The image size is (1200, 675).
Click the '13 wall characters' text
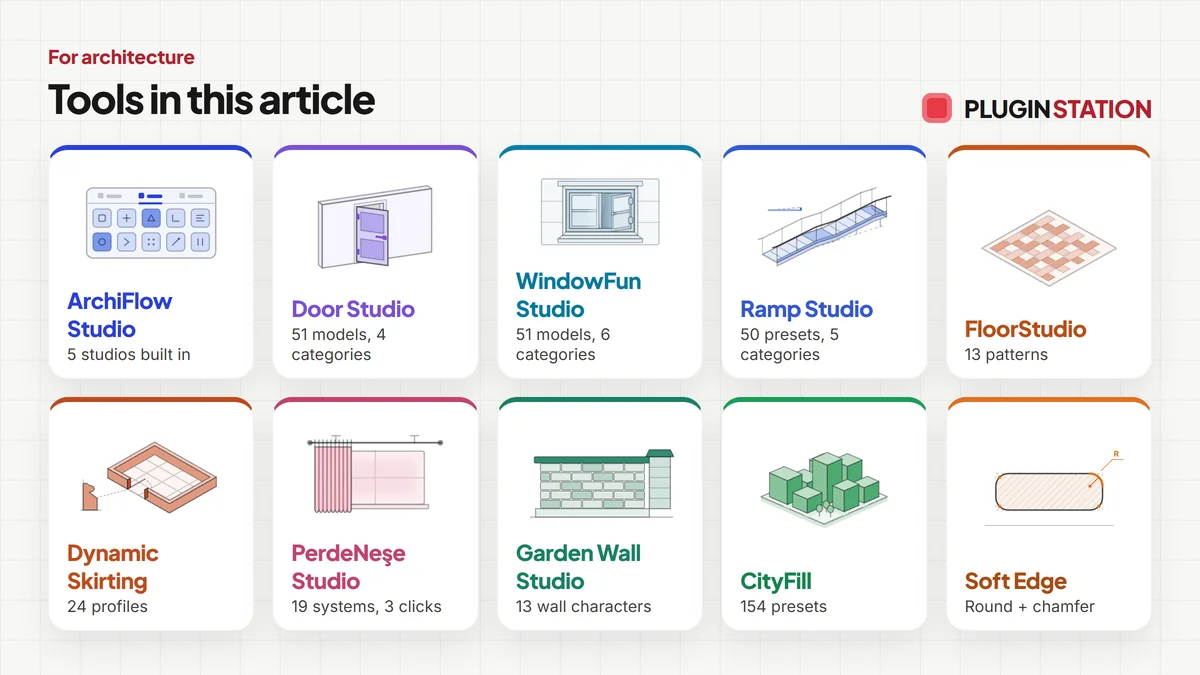pos(583,606)
